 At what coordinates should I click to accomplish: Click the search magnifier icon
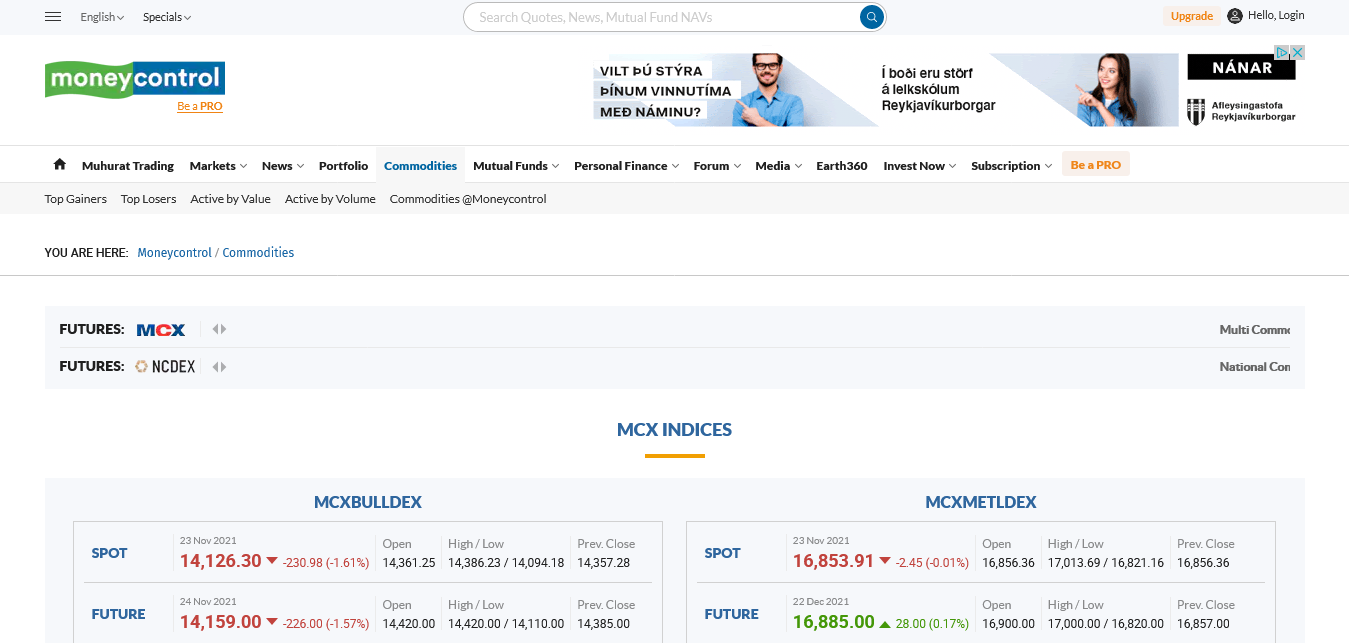tap(872, 17)
